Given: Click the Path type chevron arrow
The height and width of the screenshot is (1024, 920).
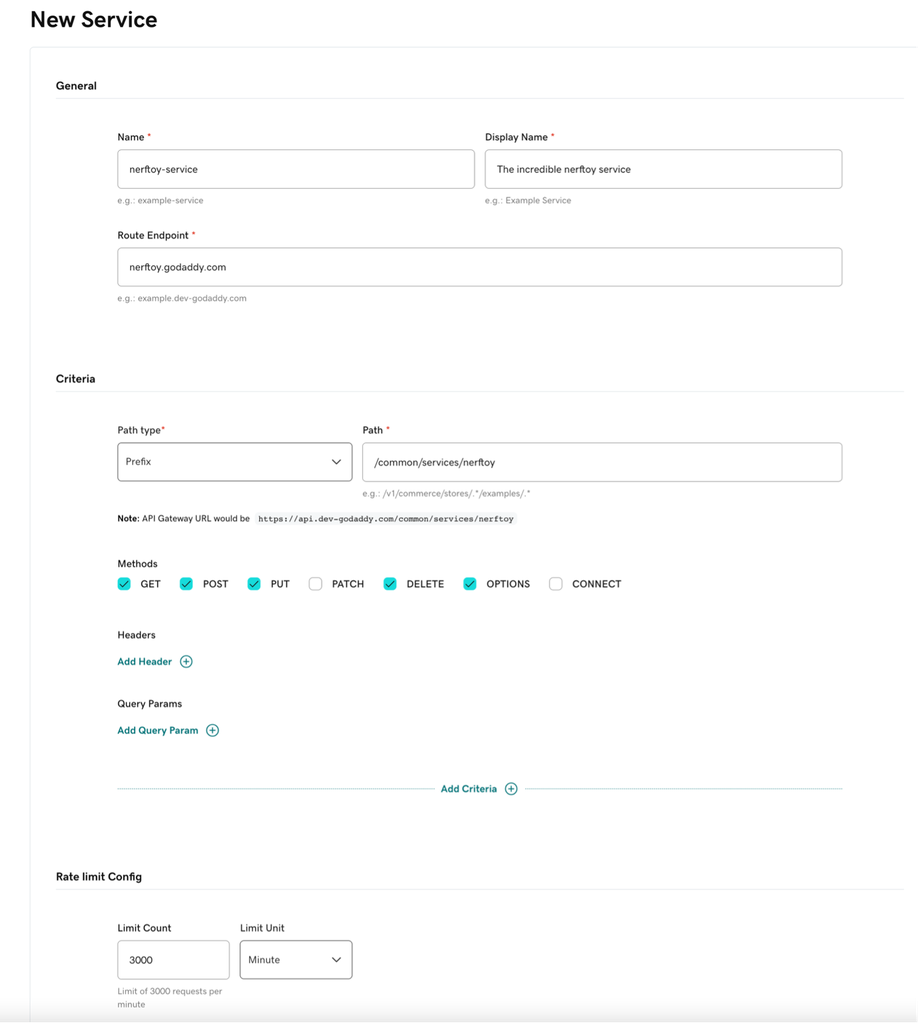Looking at the screenshot, I should pyautogui.click(x=336, y=462).
